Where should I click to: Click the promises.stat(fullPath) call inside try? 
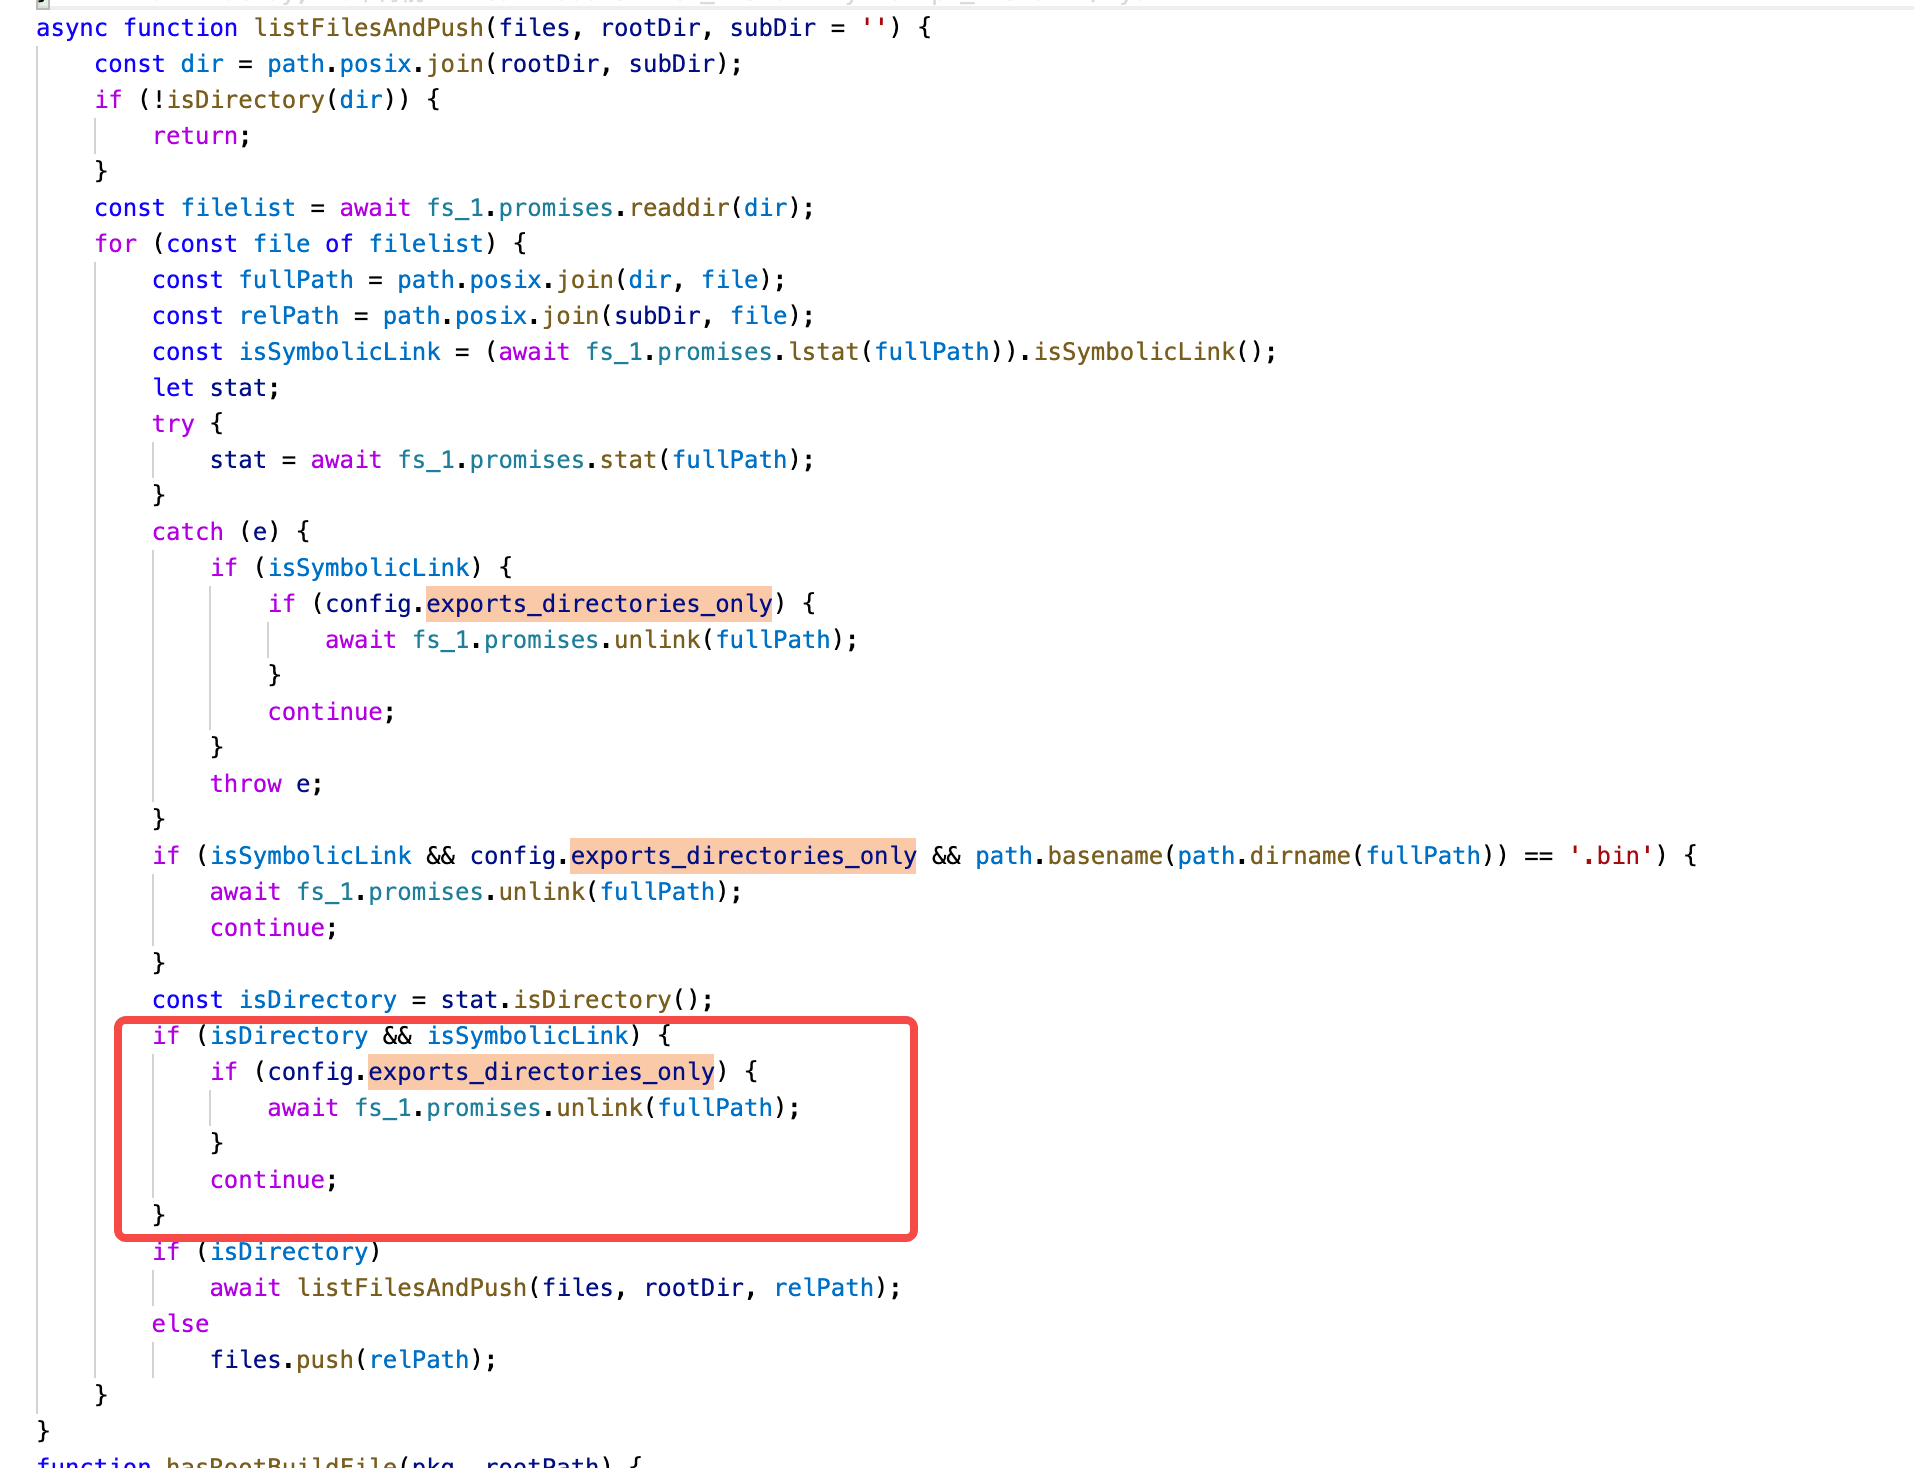pos(635,460)
